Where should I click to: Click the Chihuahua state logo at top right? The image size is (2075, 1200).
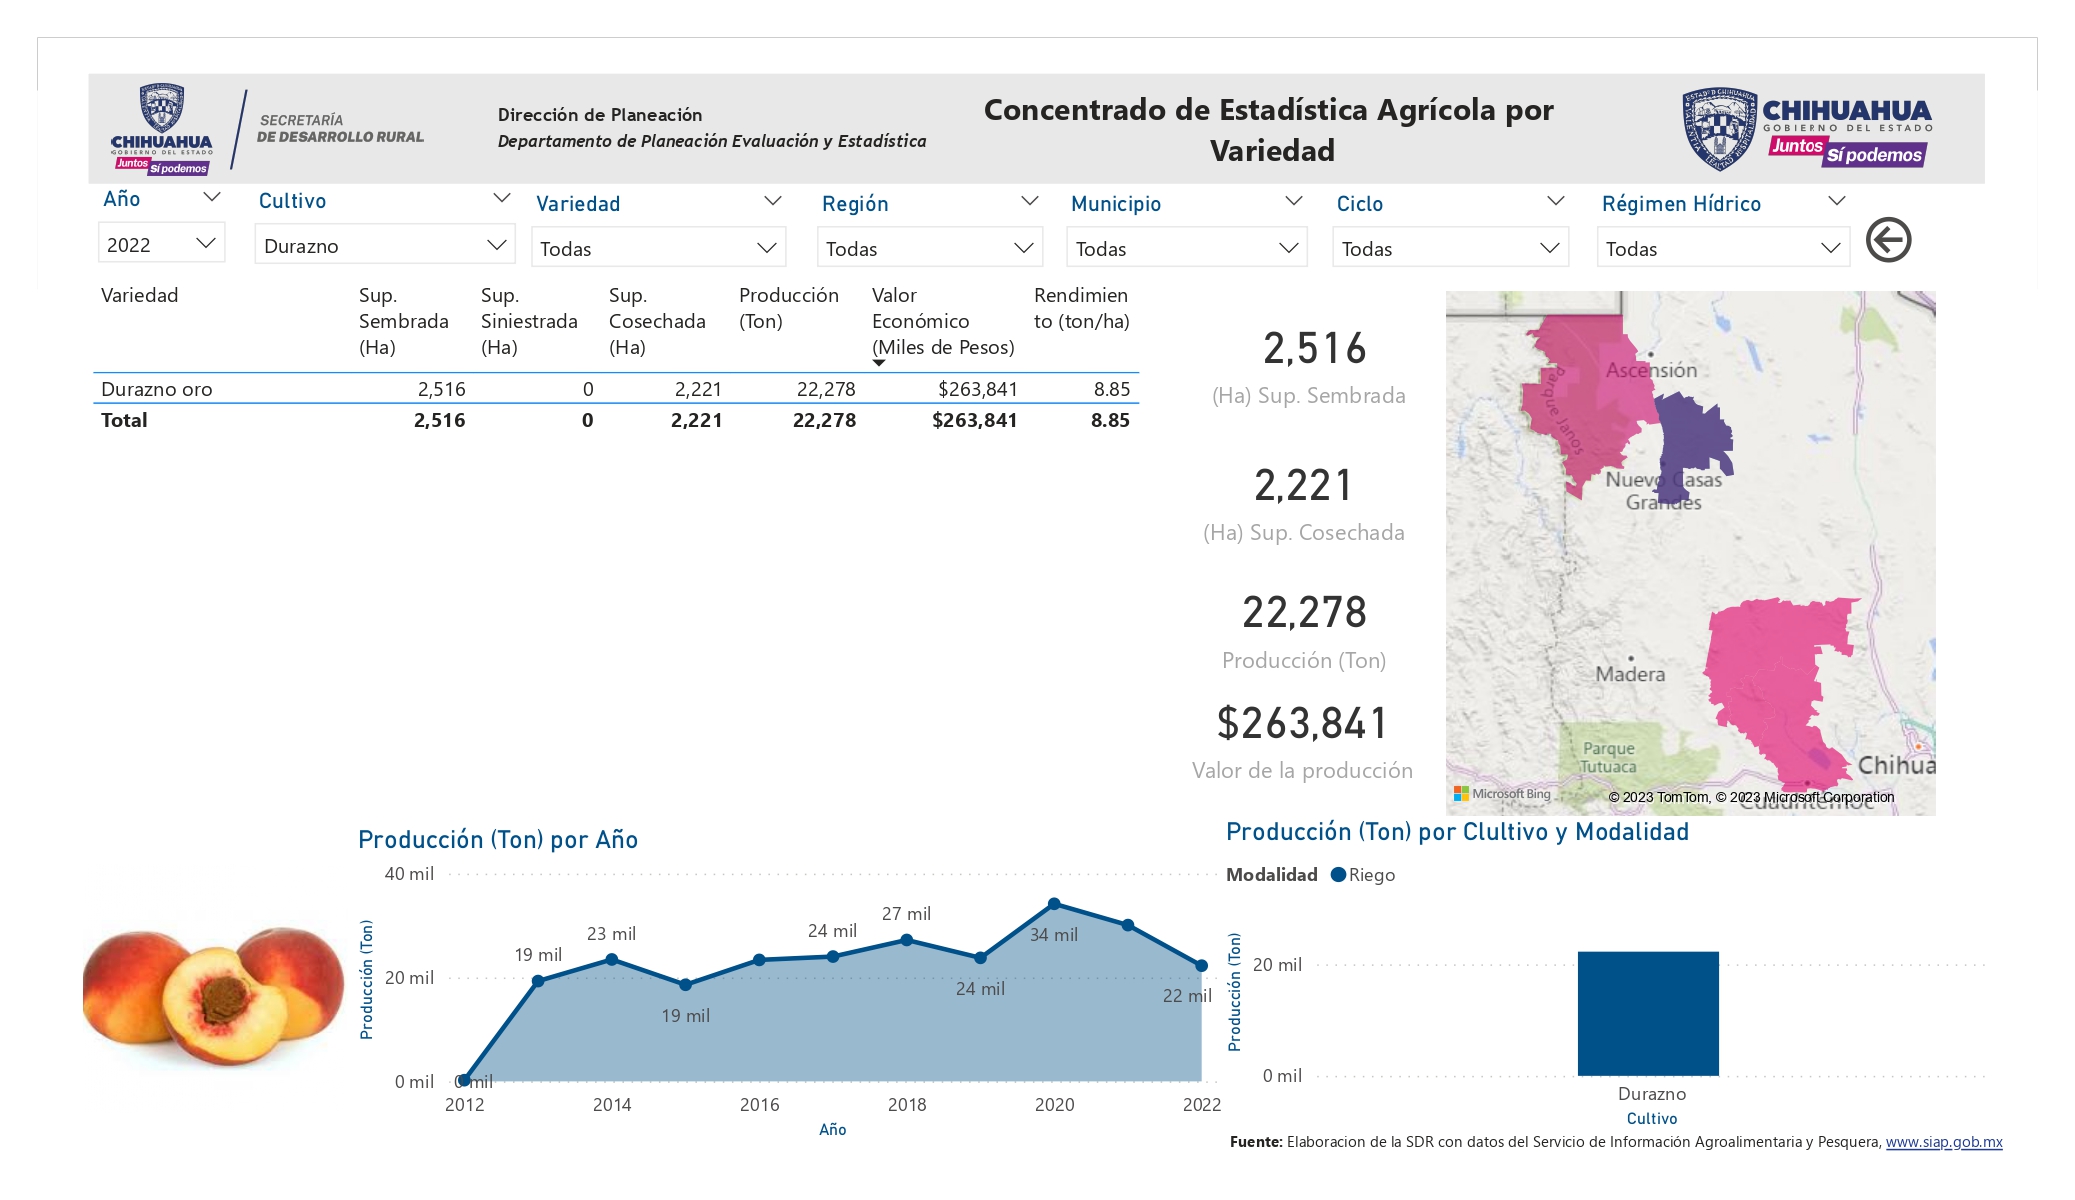click(1807, 128)
